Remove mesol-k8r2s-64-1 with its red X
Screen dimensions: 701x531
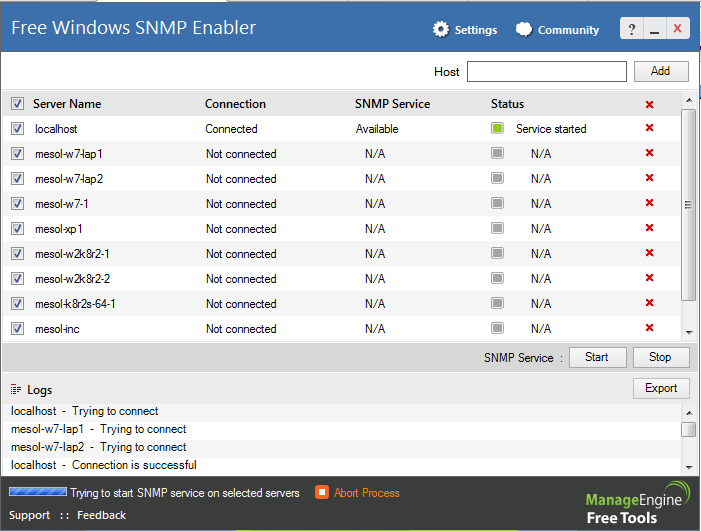click(649, 303)
